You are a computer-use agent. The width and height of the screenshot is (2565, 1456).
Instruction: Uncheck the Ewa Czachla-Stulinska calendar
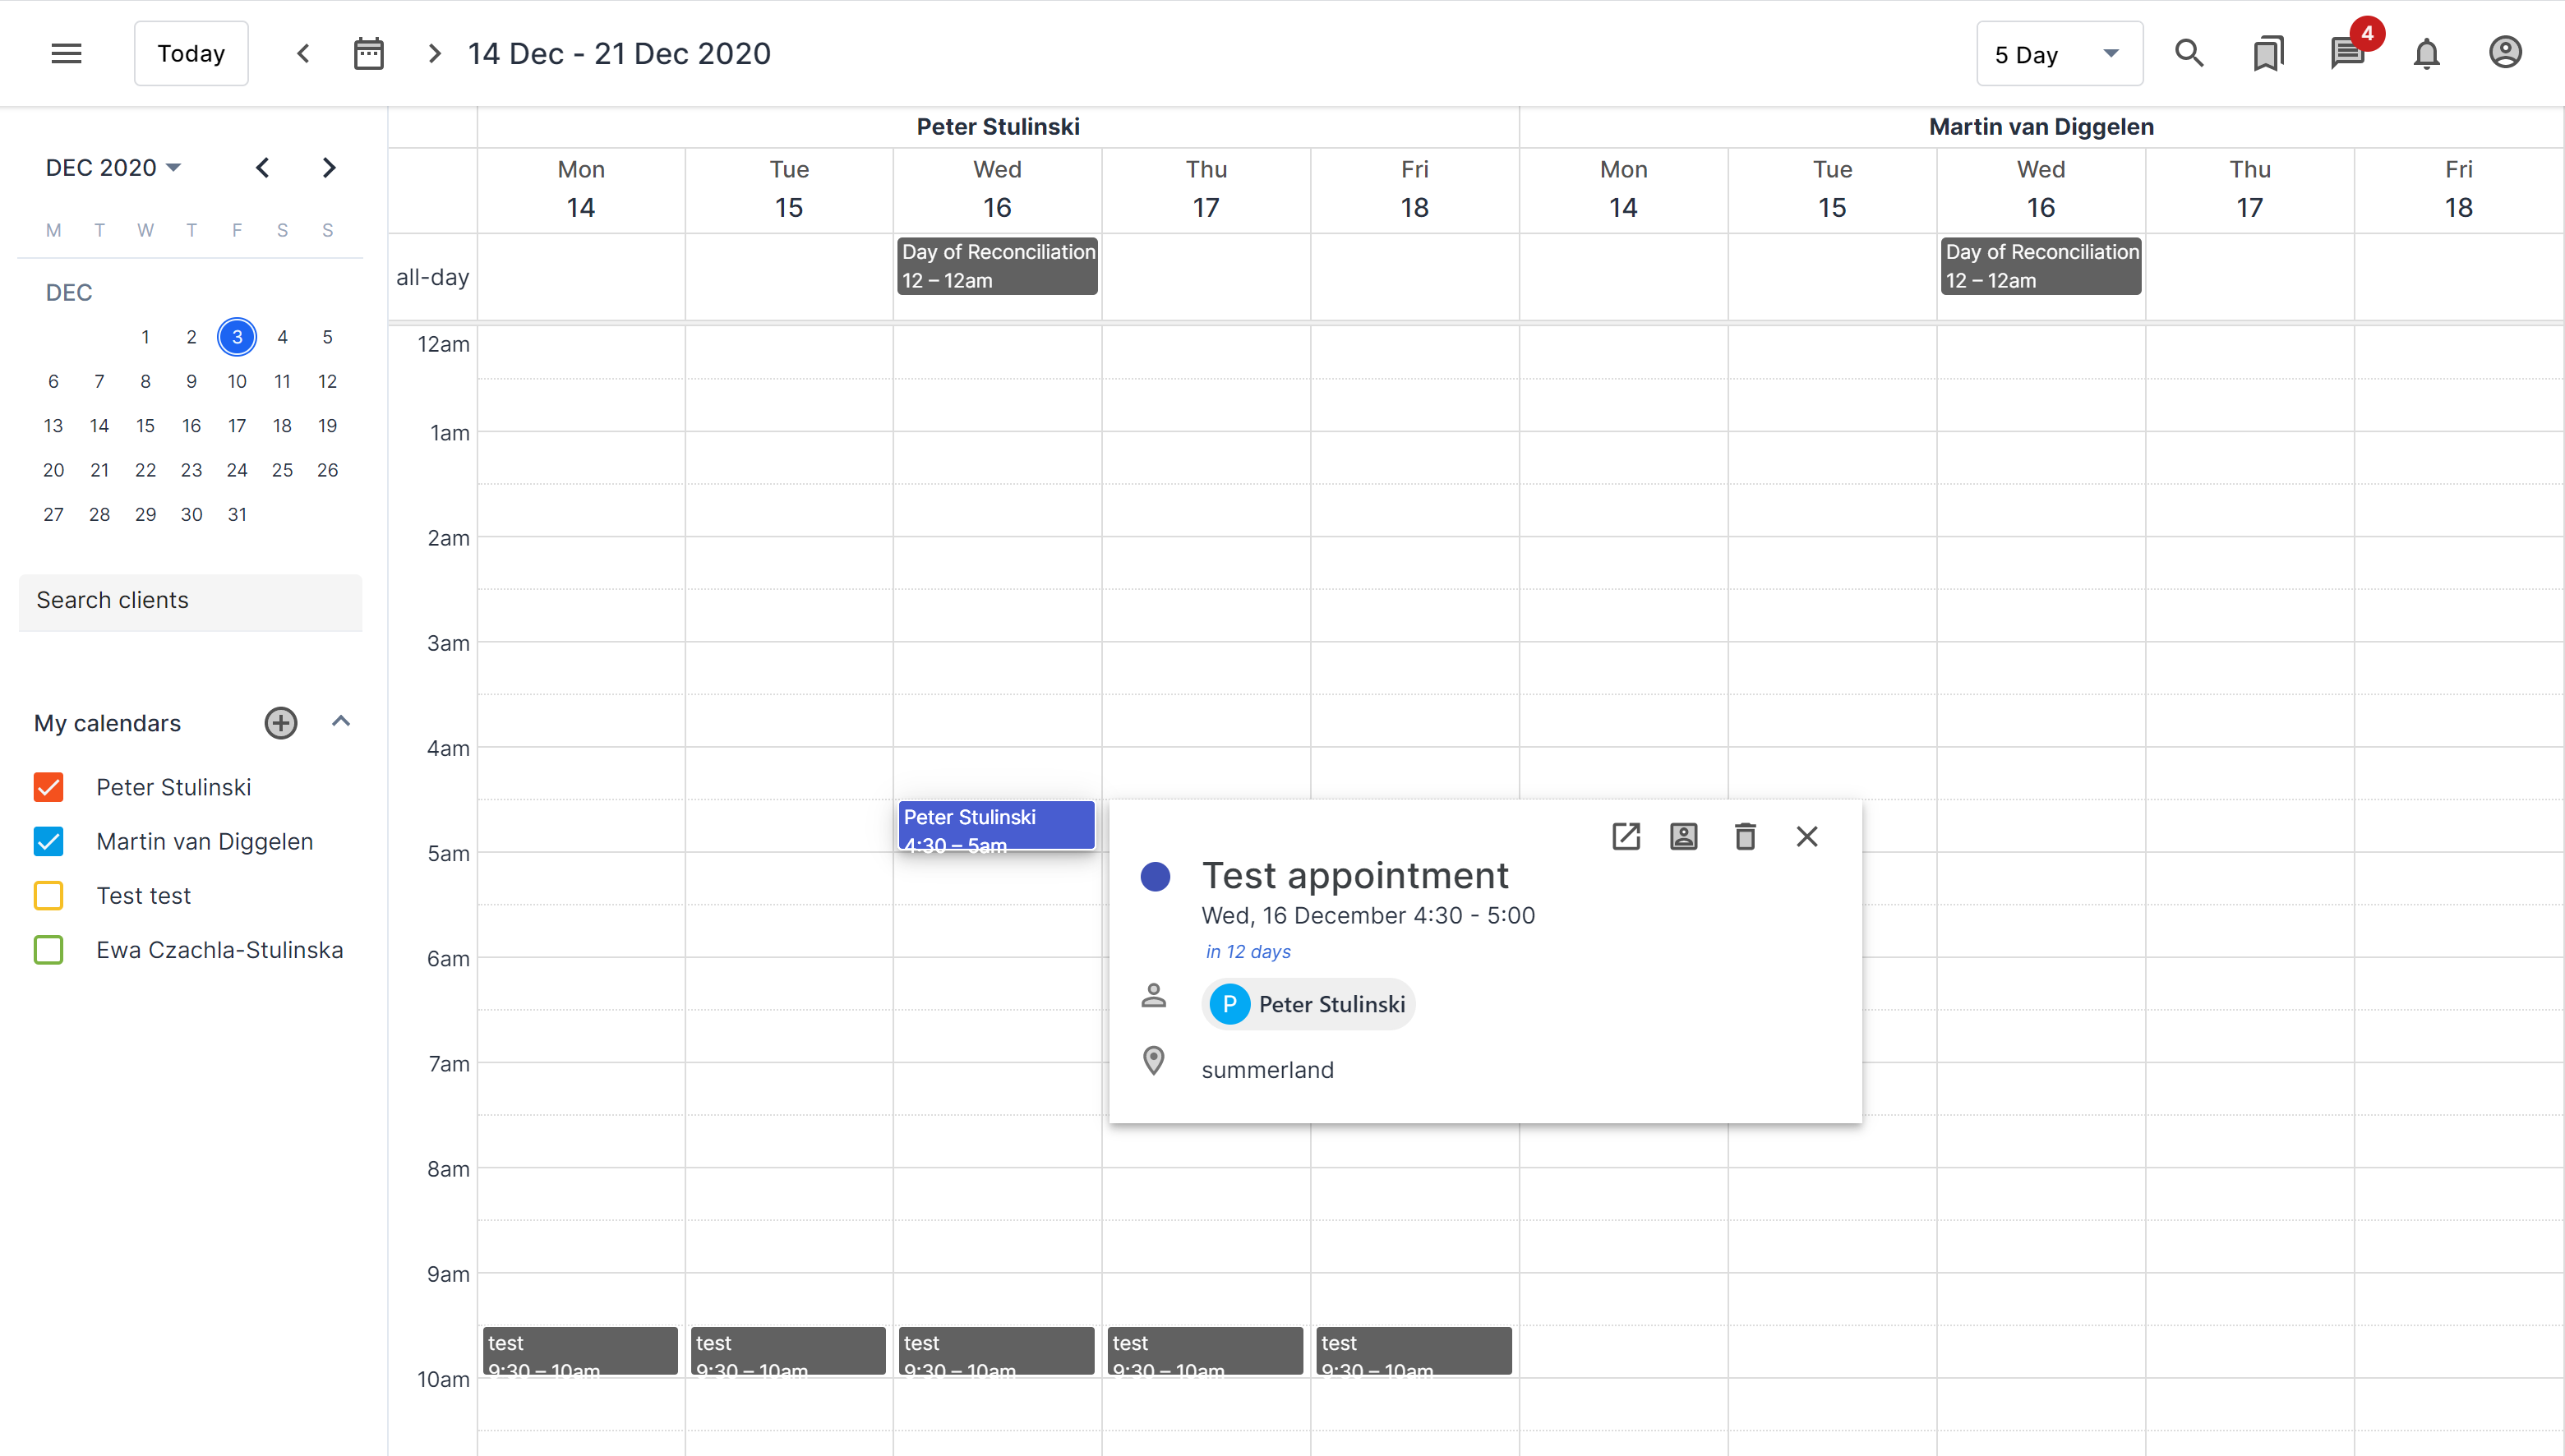point(48,950)
